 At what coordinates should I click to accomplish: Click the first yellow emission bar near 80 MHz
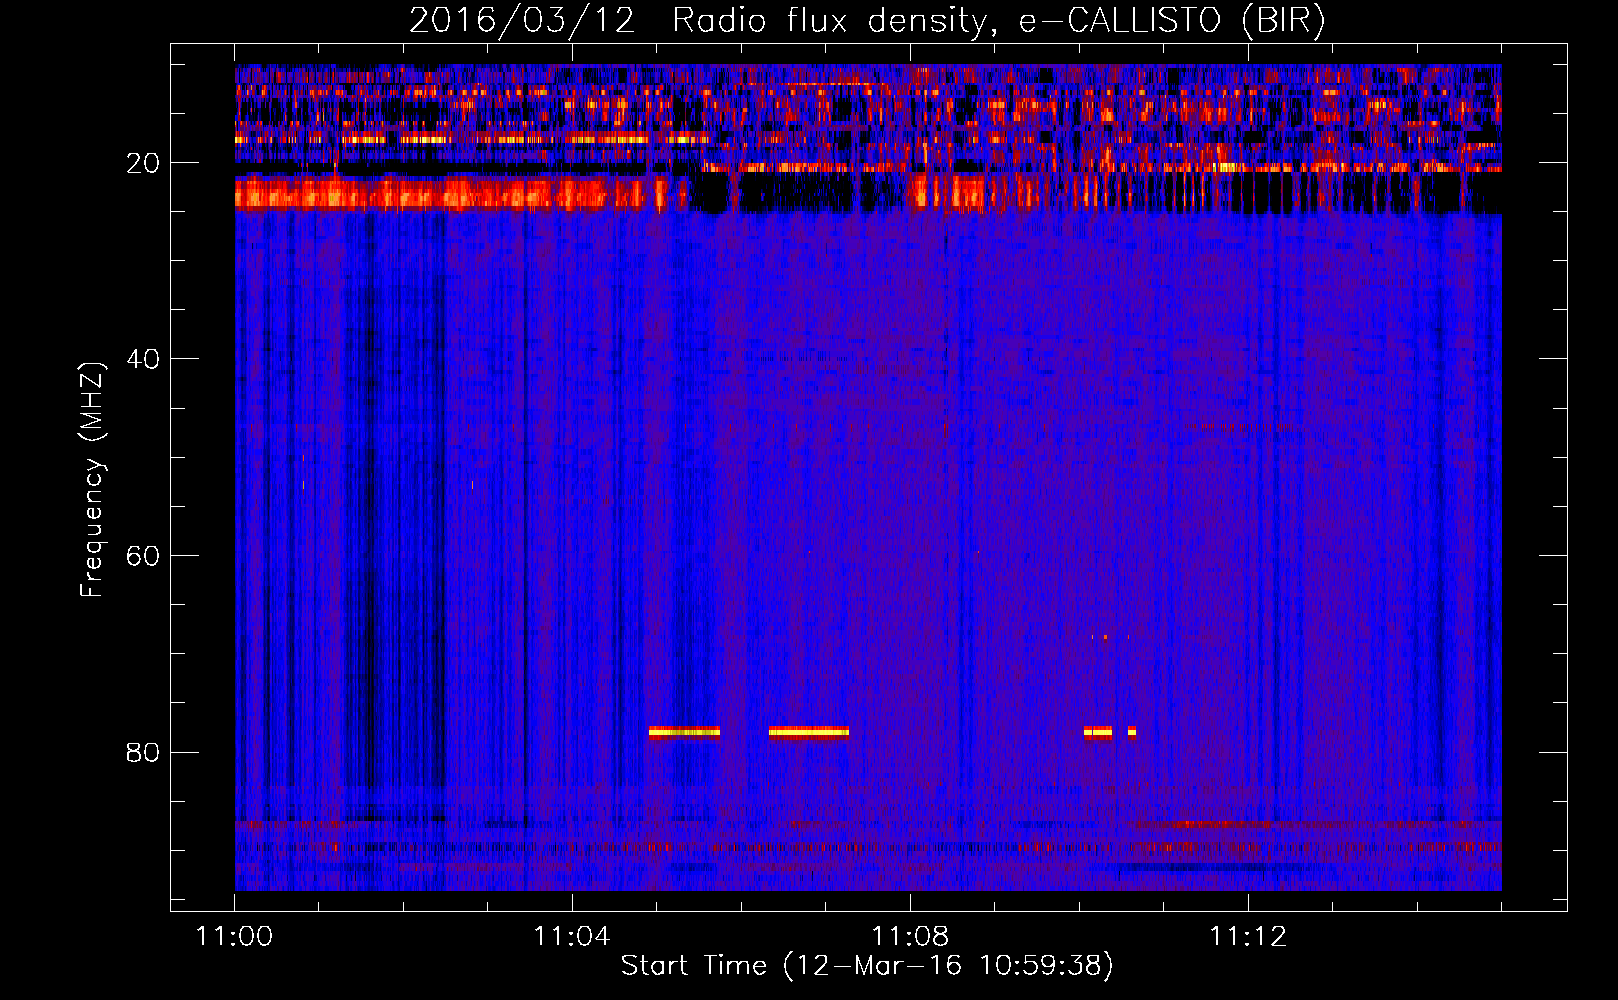(x=684, y=732)
